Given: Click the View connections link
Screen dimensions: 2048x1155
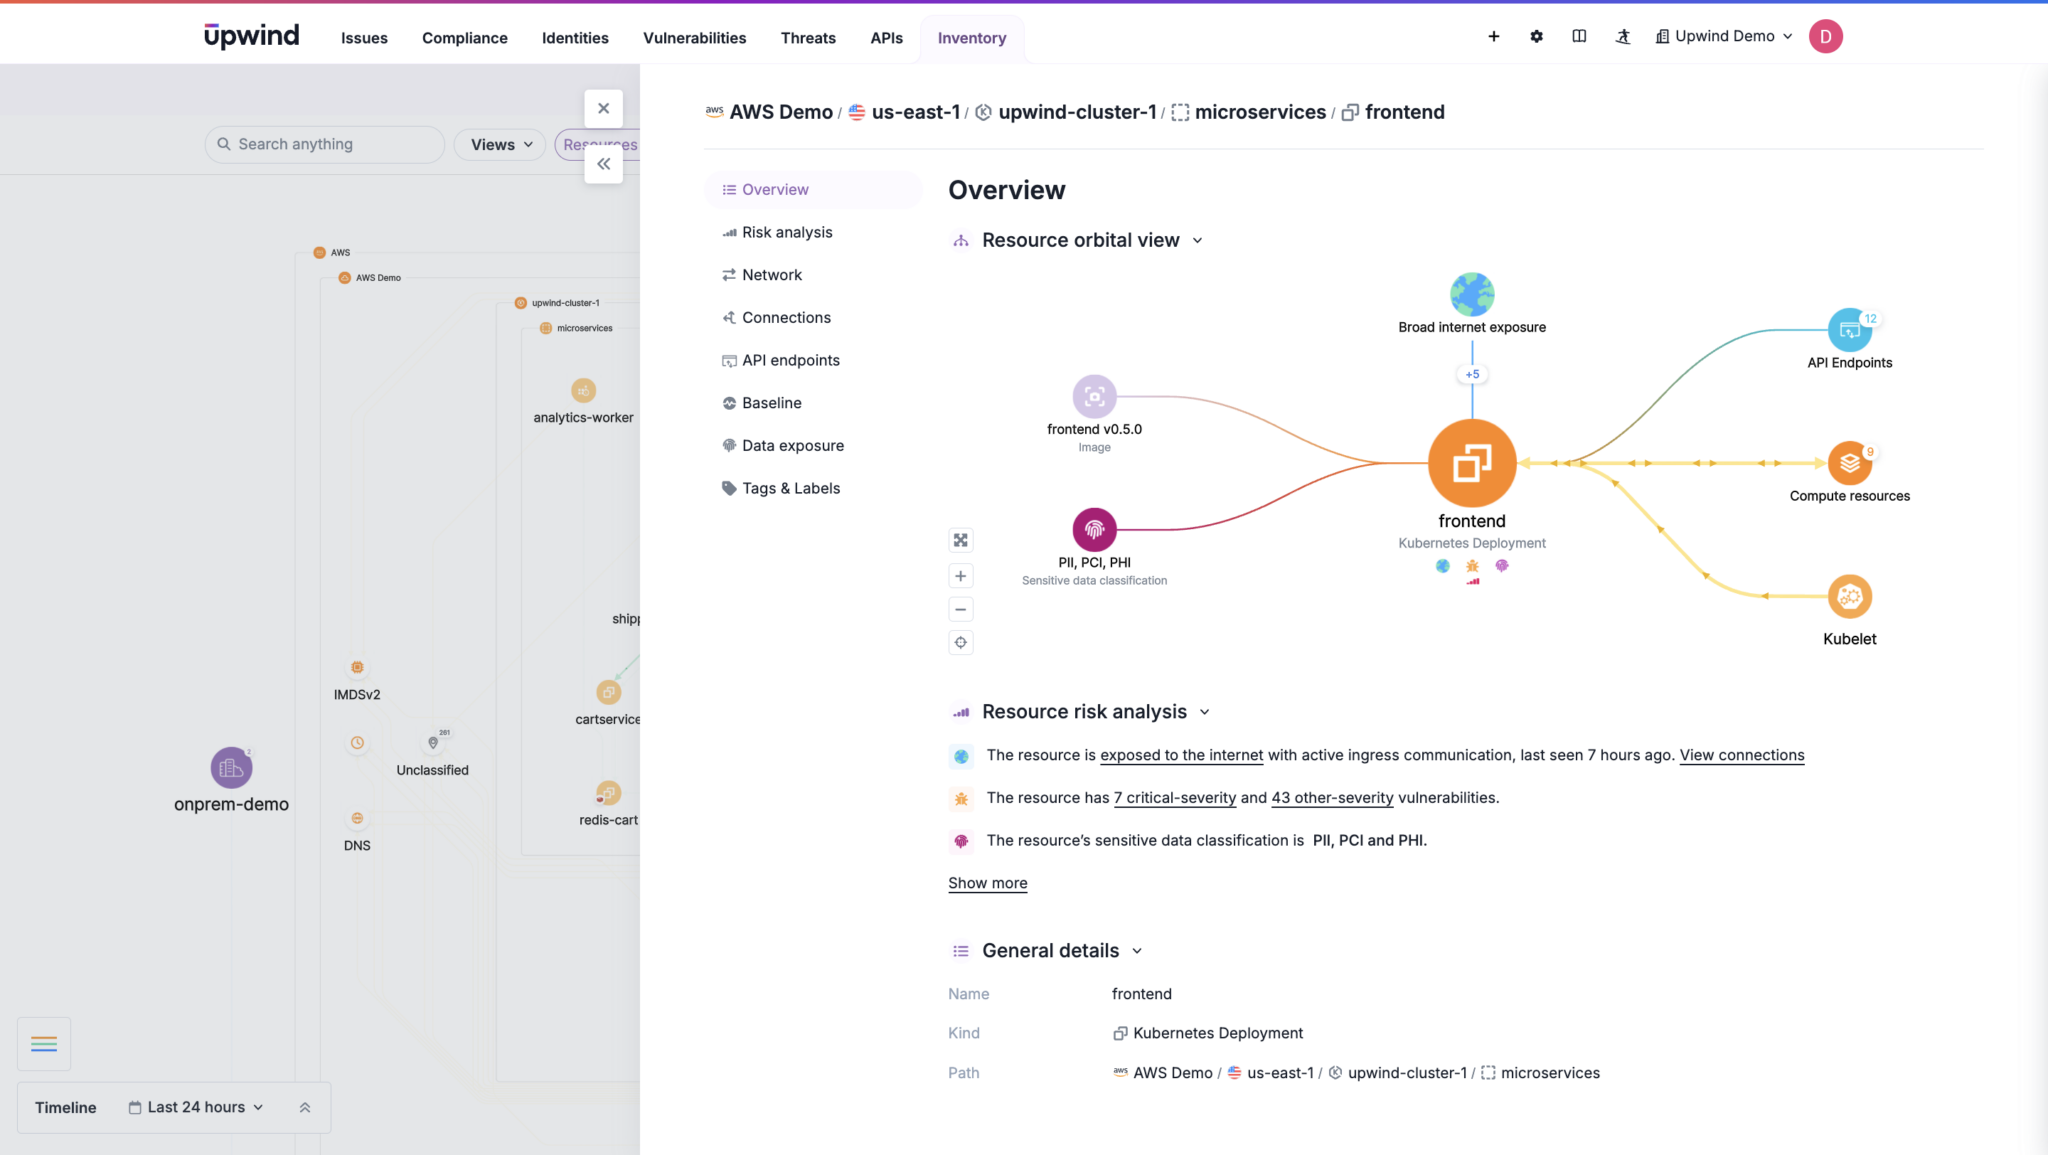Looking at the screenshot, I should [1741, 755].
